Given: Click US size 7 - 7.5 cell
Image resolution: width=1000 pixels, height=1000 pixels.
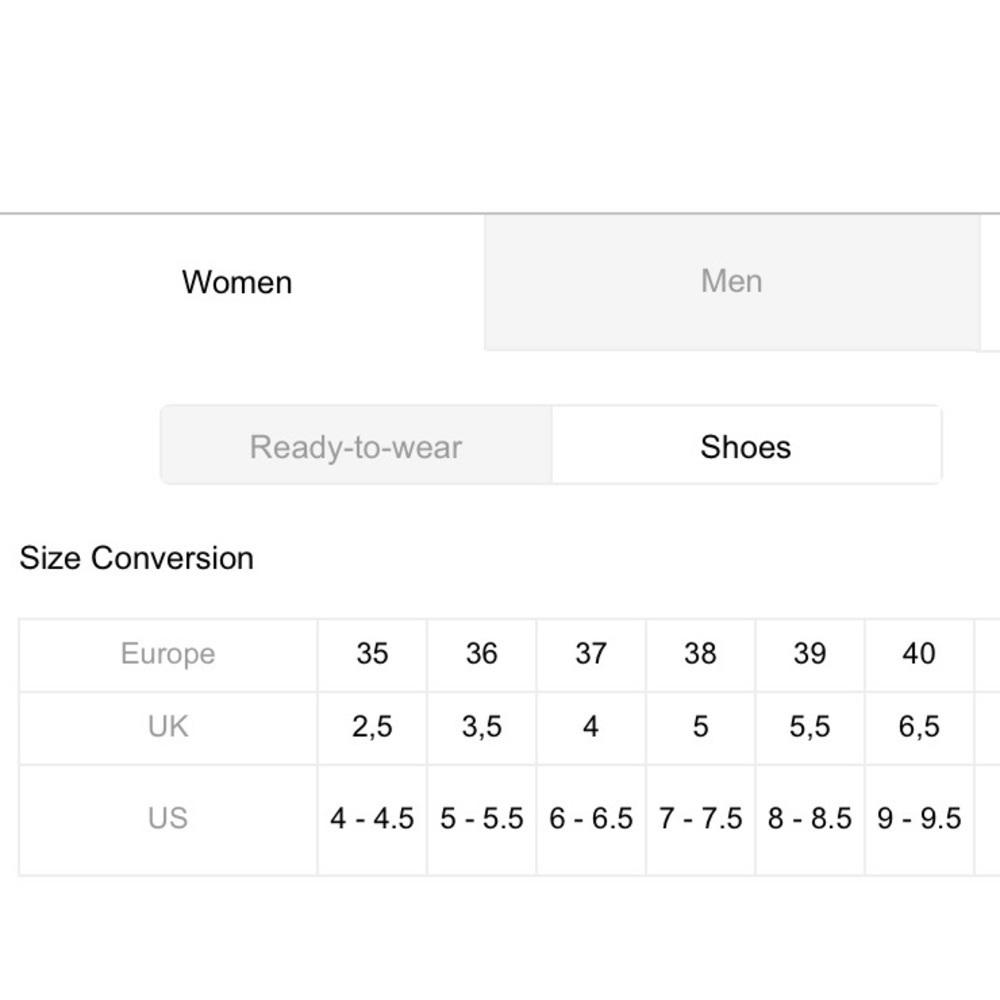Looking at the screenshot, I should pyautogui.click(x=700, y=819).
